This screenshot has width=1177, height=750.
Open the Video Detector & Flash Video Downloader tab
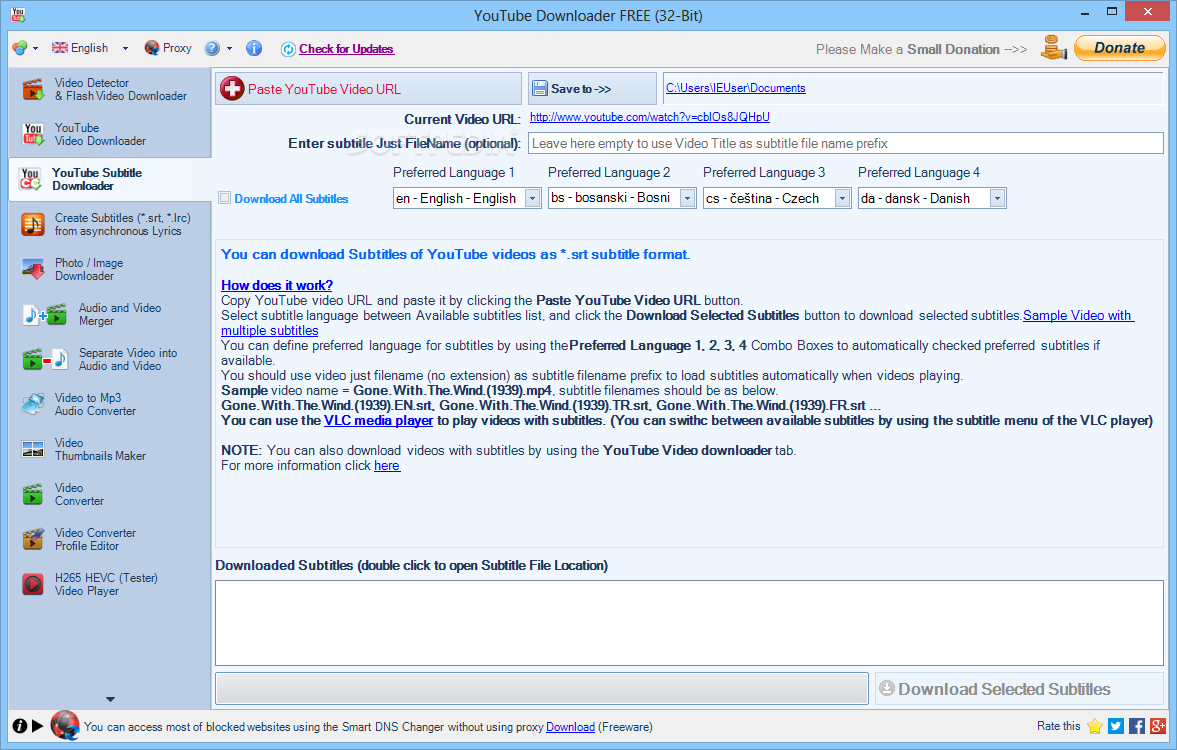[x=110, y=89]
